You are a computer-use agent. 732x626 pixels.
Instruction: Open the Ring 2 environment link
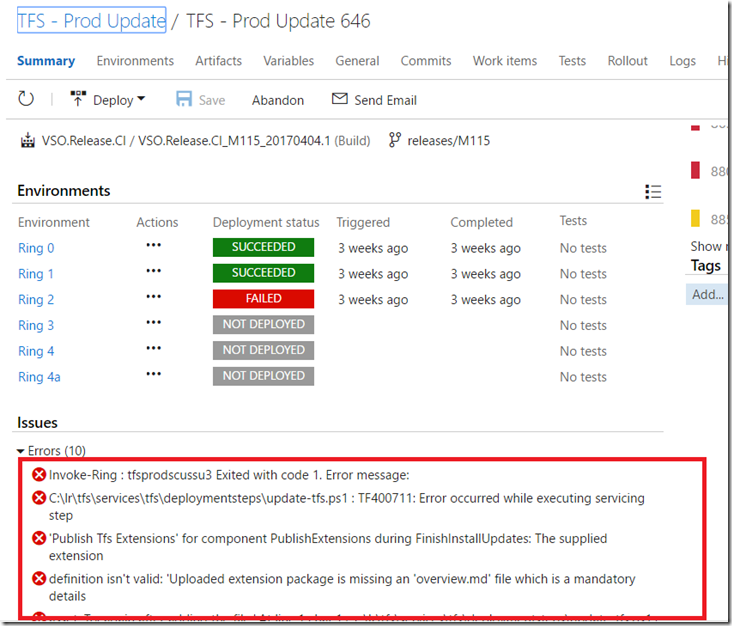tap(36, 299)
